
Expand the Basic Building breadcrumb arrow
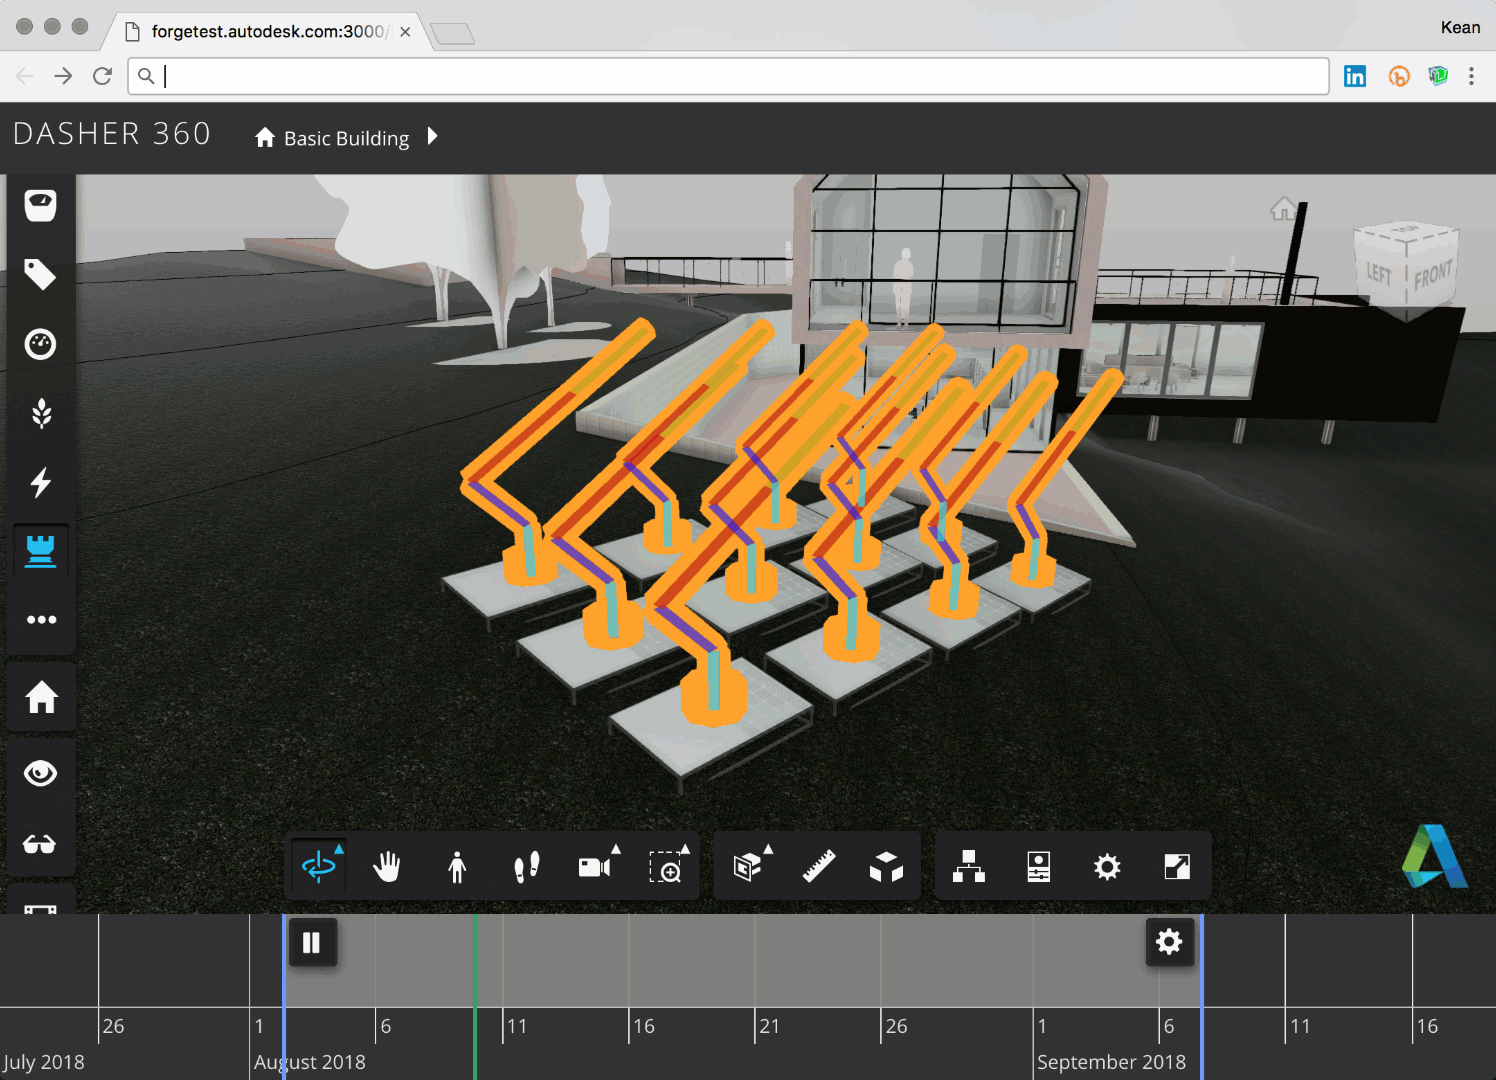433,136
